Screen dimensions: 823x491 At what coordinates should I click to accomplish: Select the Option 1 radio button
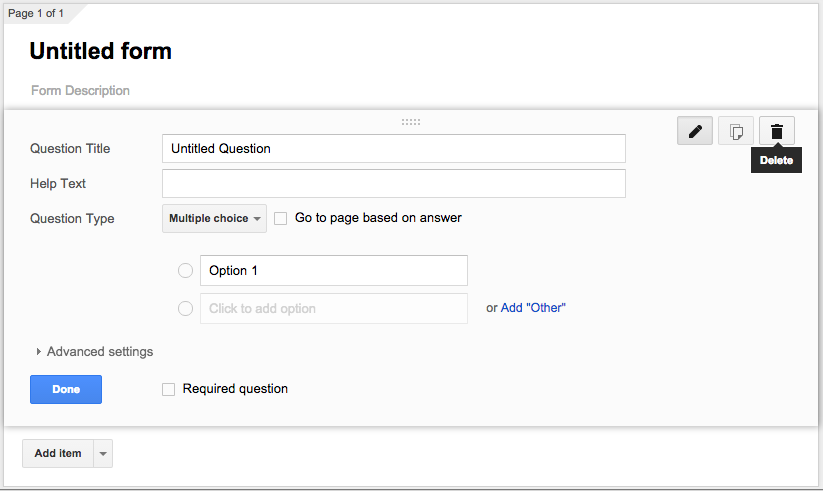(x=185, y=271)
